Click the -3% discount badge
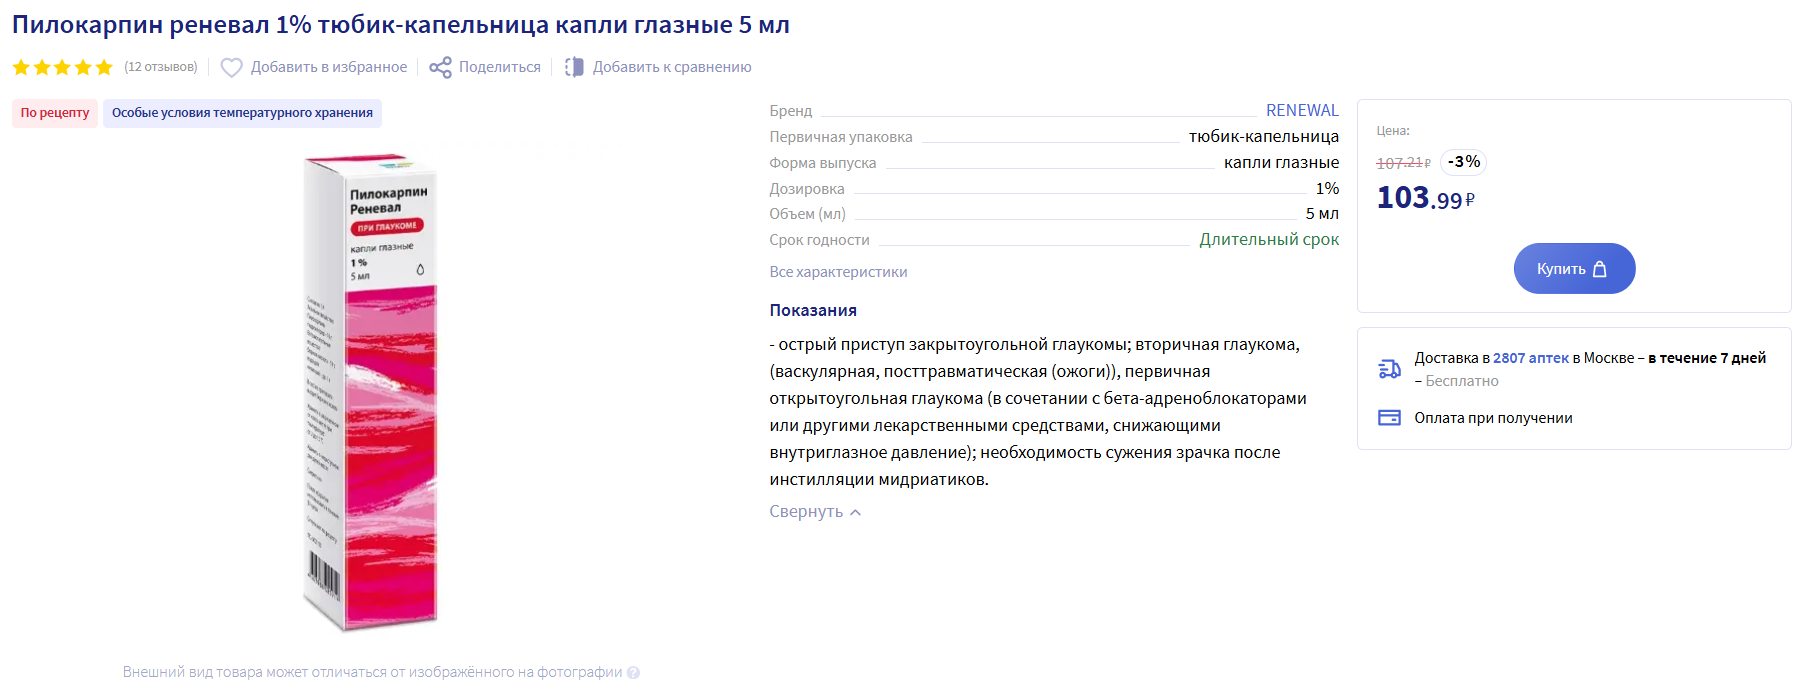Viewport: 1807px width, 699px height. 1464,162
